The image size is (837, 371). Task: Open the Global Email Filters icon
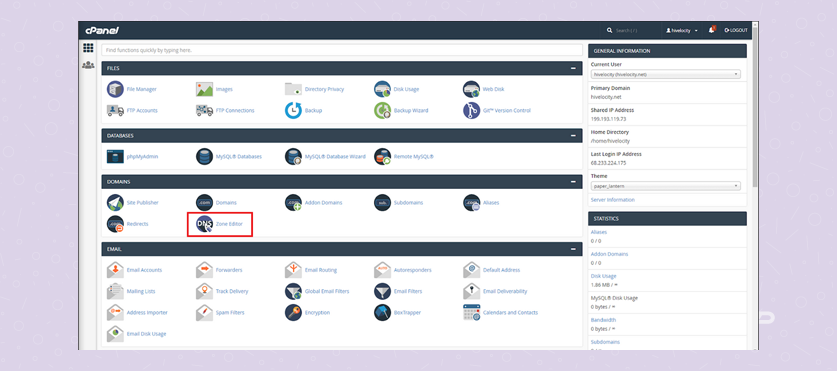point(294,291)
